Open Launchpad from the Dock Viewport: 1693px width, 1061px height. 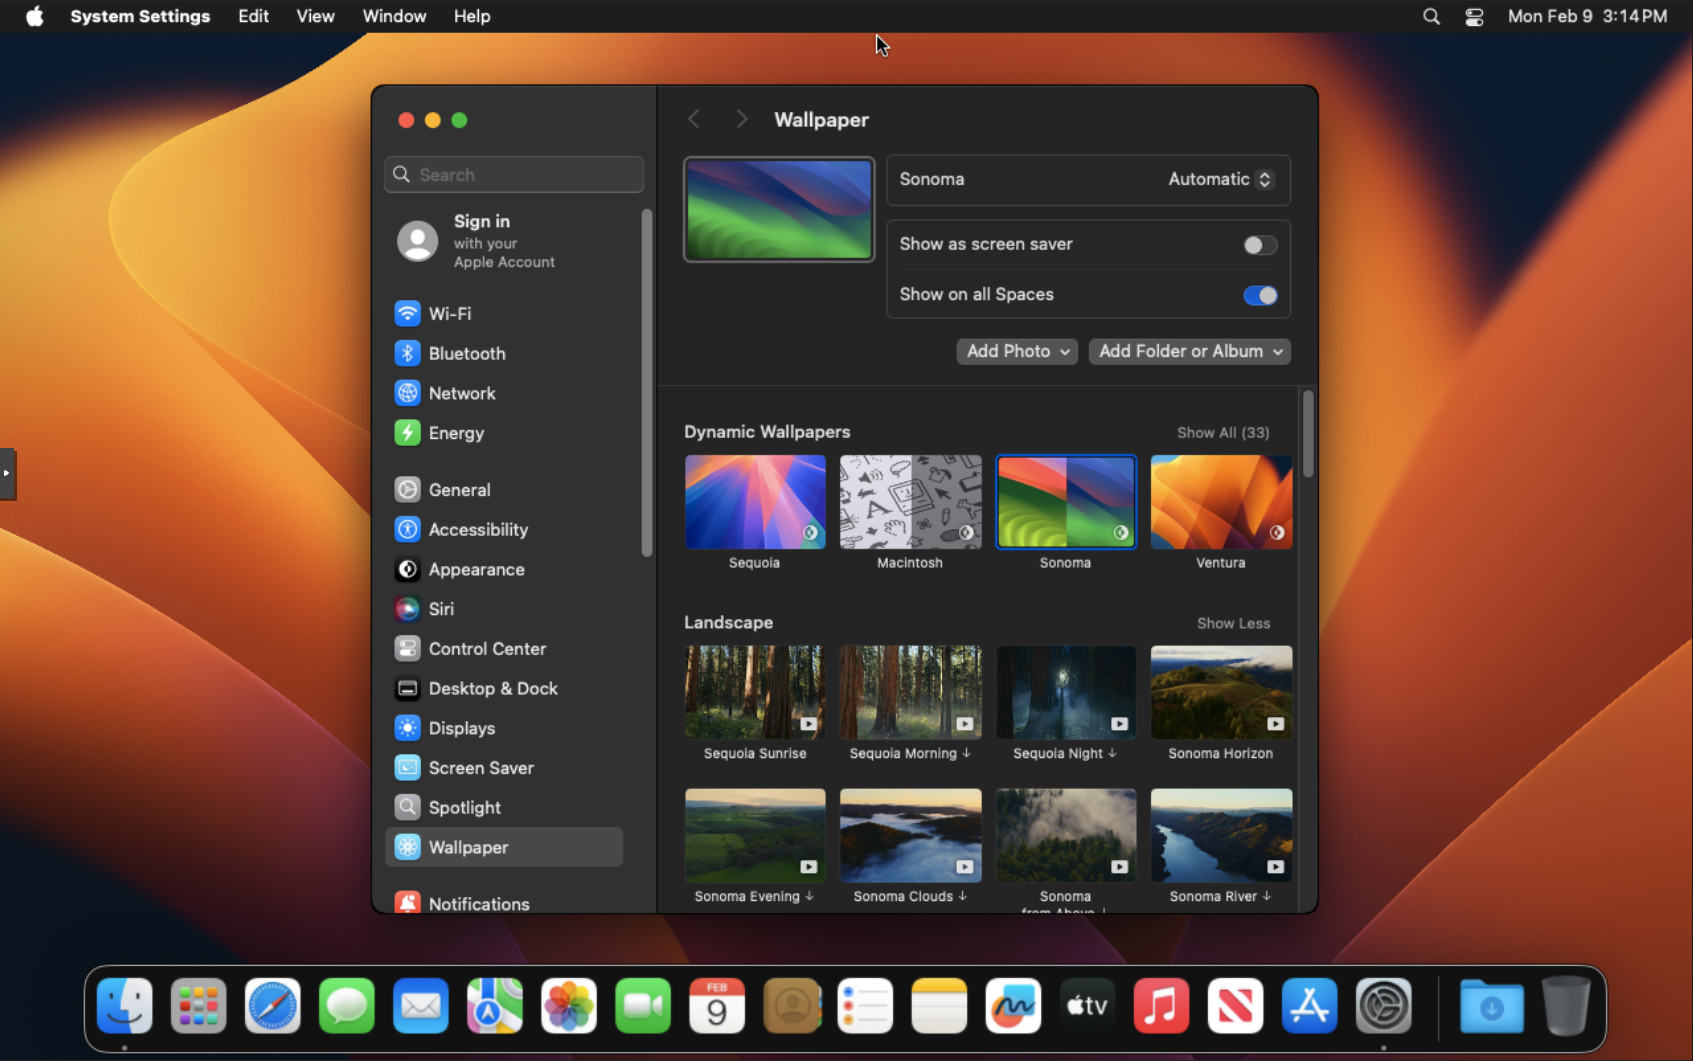tap(199, 1005)
